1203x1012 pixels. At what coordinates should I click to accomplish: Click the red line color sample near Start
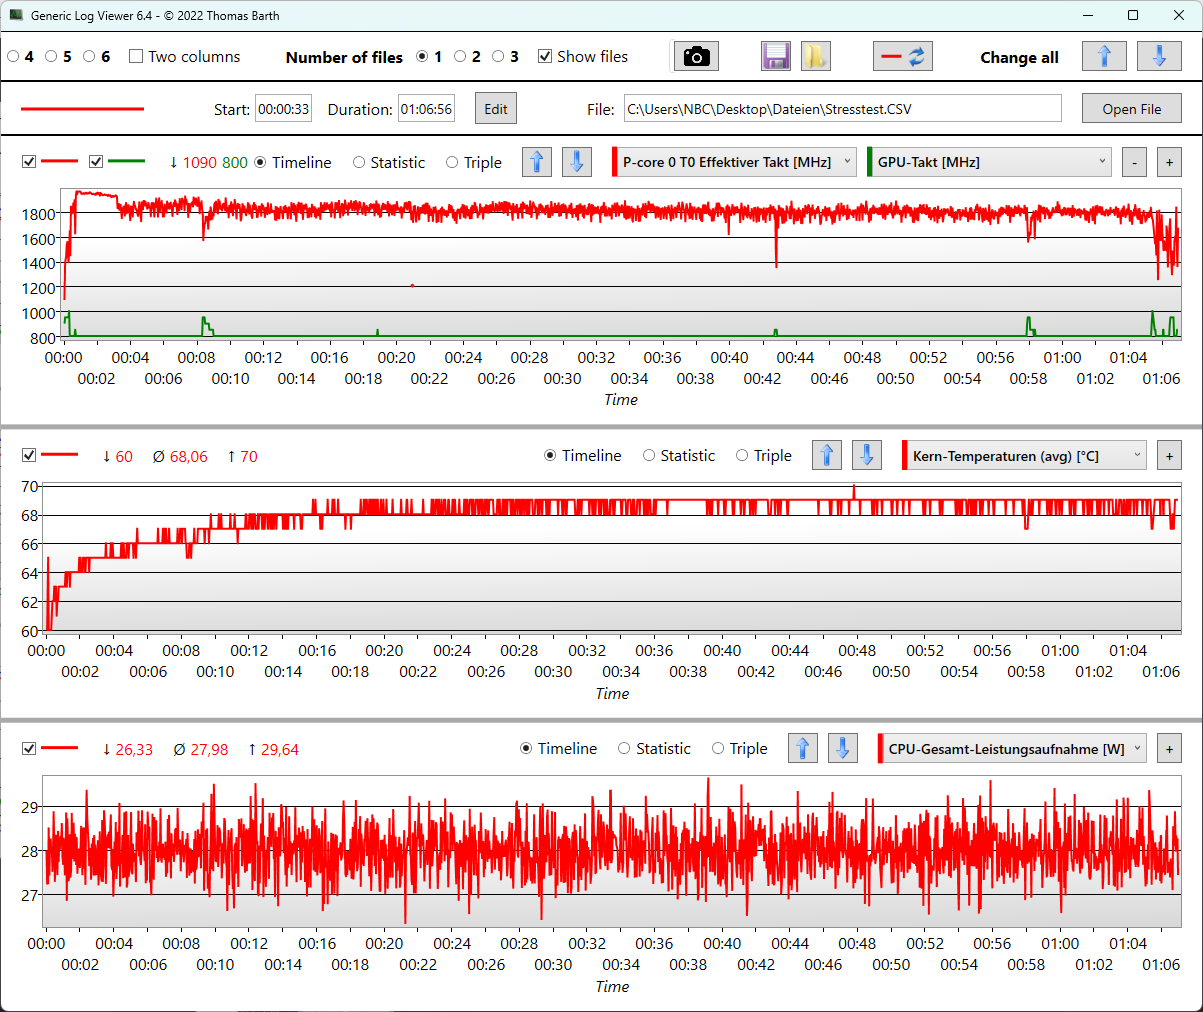(82, 109)
